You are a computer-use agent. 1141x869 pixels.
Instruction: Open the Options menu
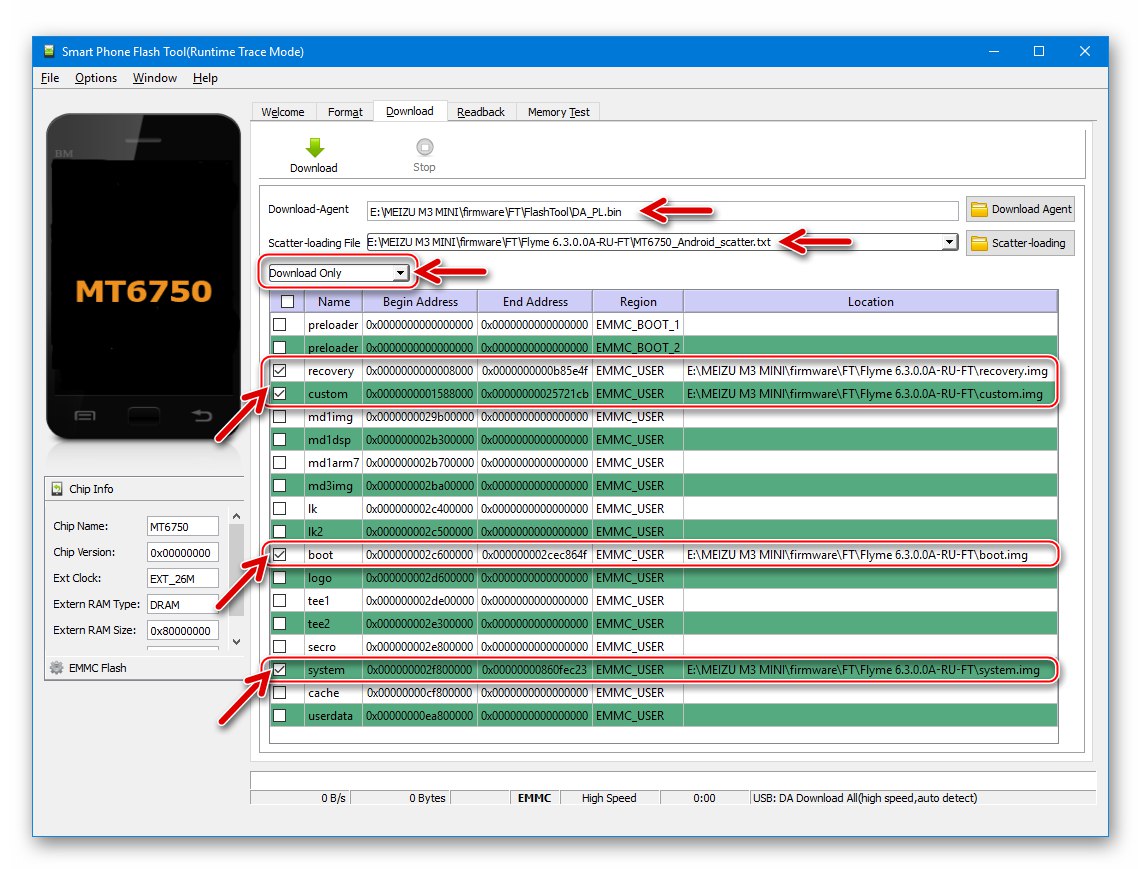[x=95, y=77]
